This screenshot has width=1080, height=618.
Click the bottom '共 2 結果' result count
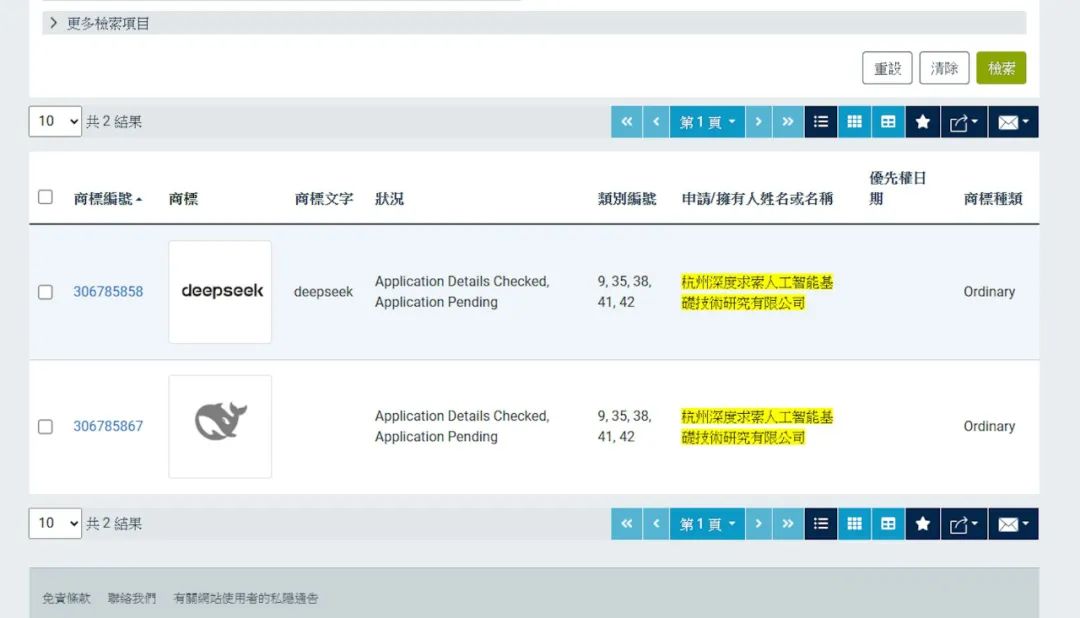click(x=114, y=524)
